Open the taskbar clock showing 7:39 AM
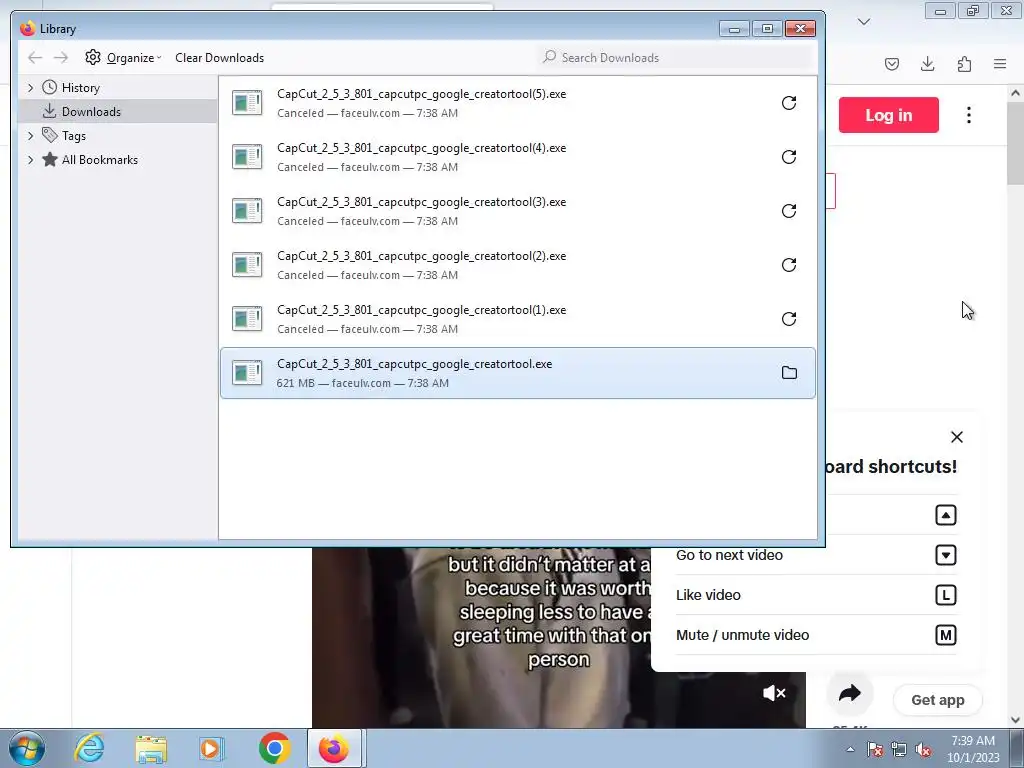Image resolution: width=1024 pixels, height=768 pixels. [x=973, y=749]
